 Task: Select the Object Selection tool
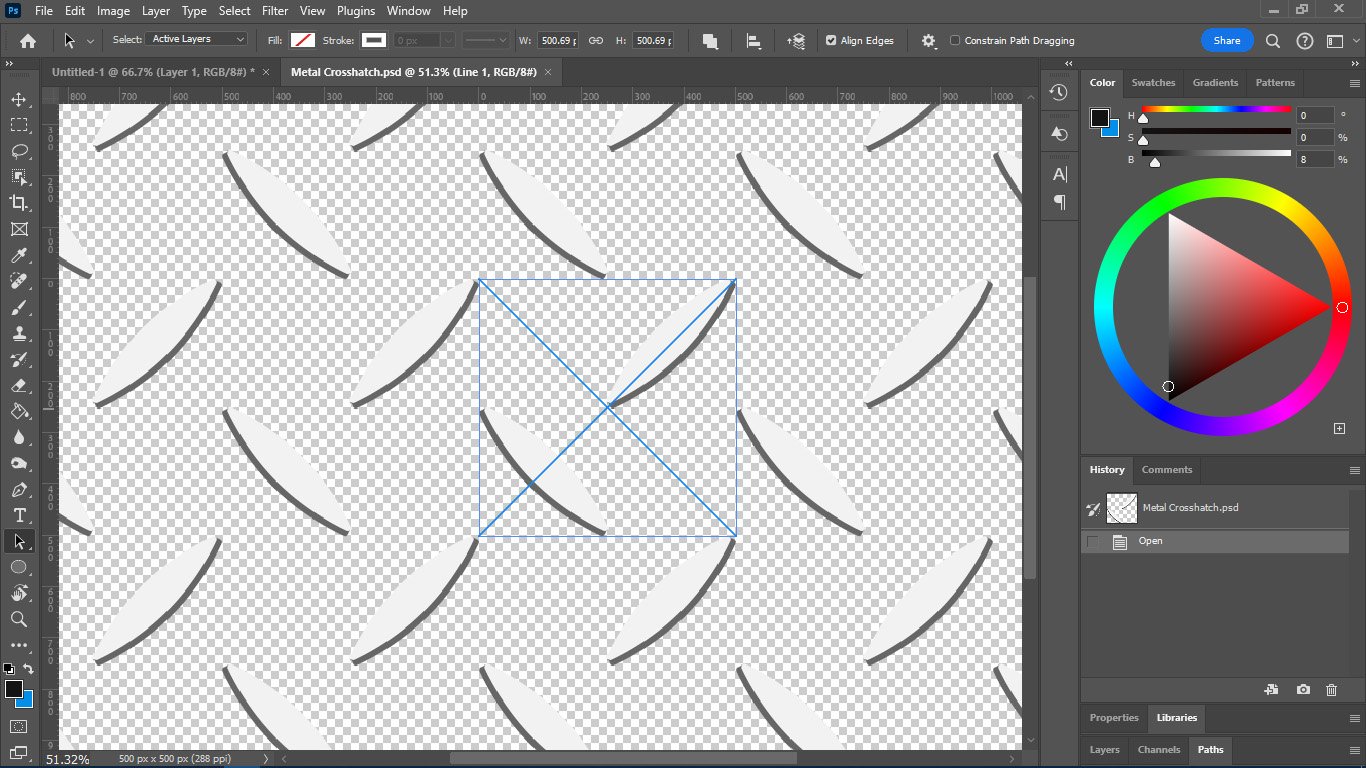pos(18,178)
